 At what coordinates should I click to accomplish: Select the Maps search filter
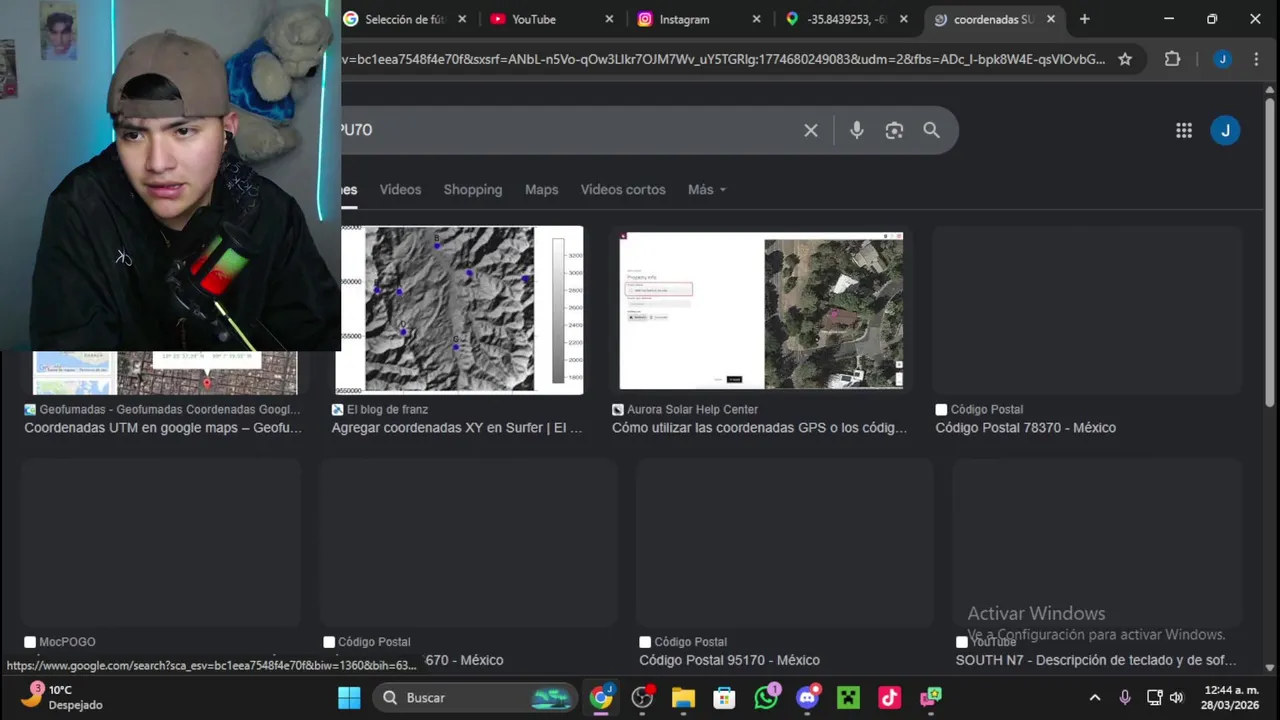[541, 189]
